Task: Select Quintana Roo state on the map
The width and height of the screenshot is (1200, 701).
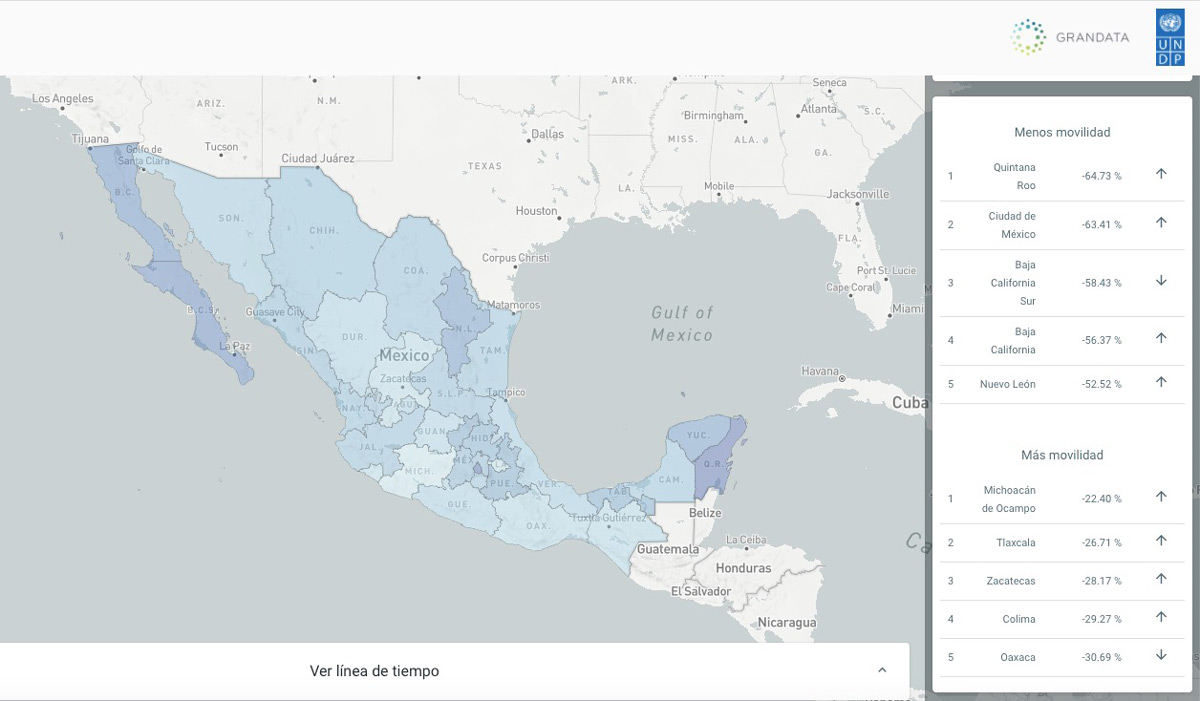Action: click(716, 463)
